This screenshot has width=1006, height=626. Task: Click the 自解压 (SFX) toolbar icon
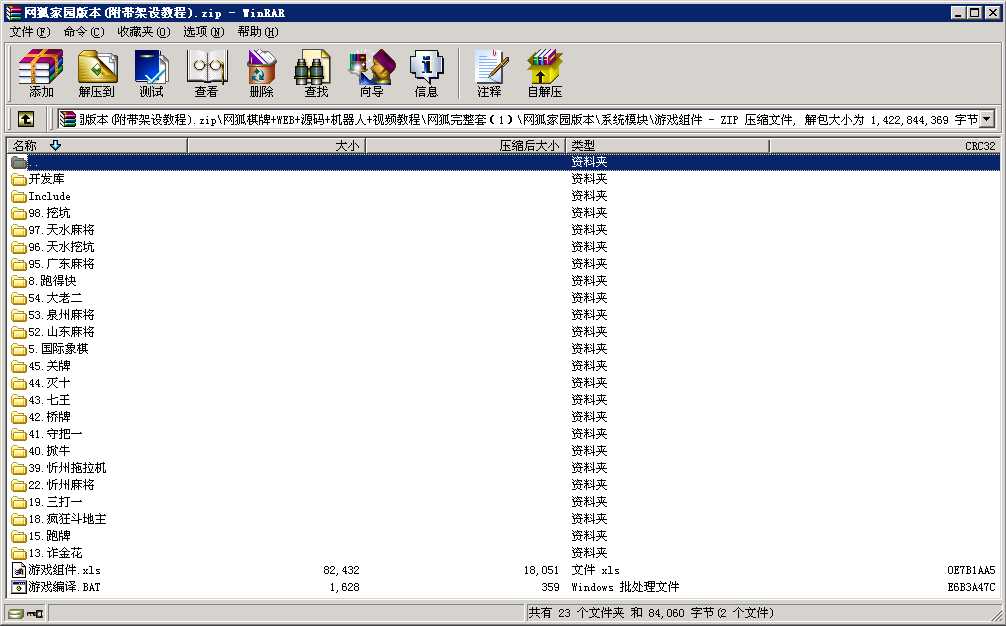pos(545,73)
